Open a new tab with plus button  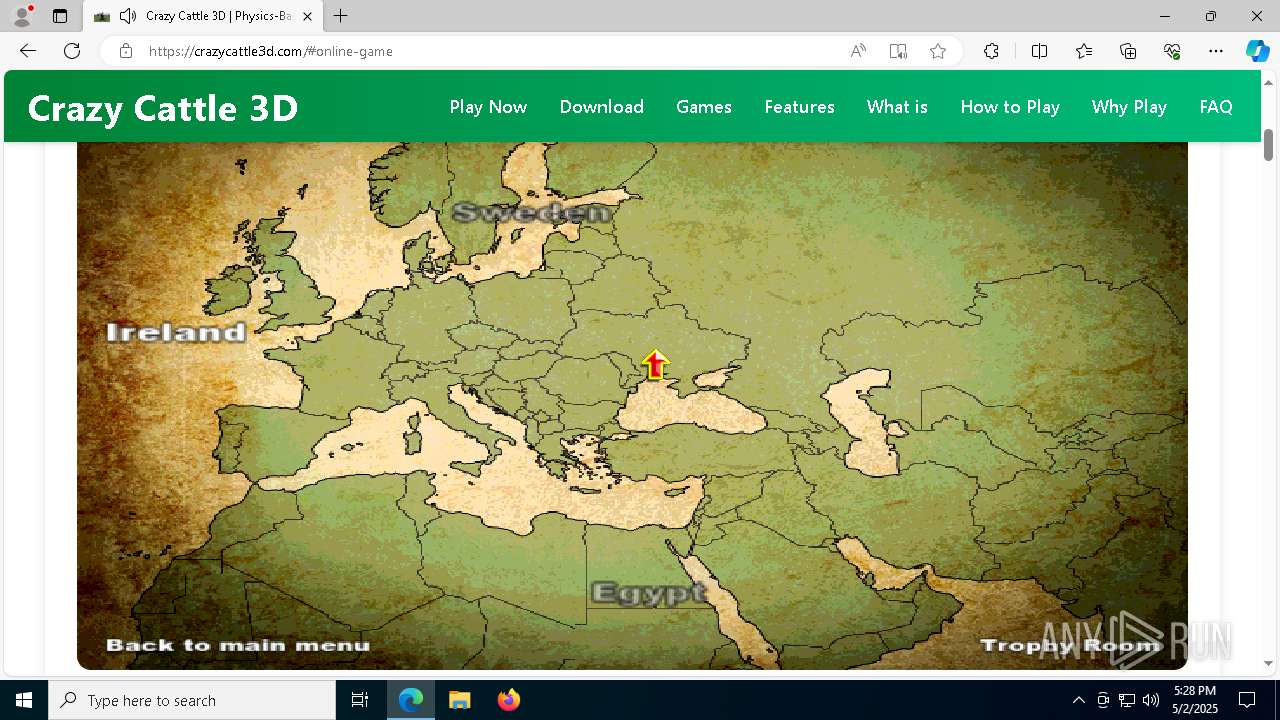tap(341, 16)
